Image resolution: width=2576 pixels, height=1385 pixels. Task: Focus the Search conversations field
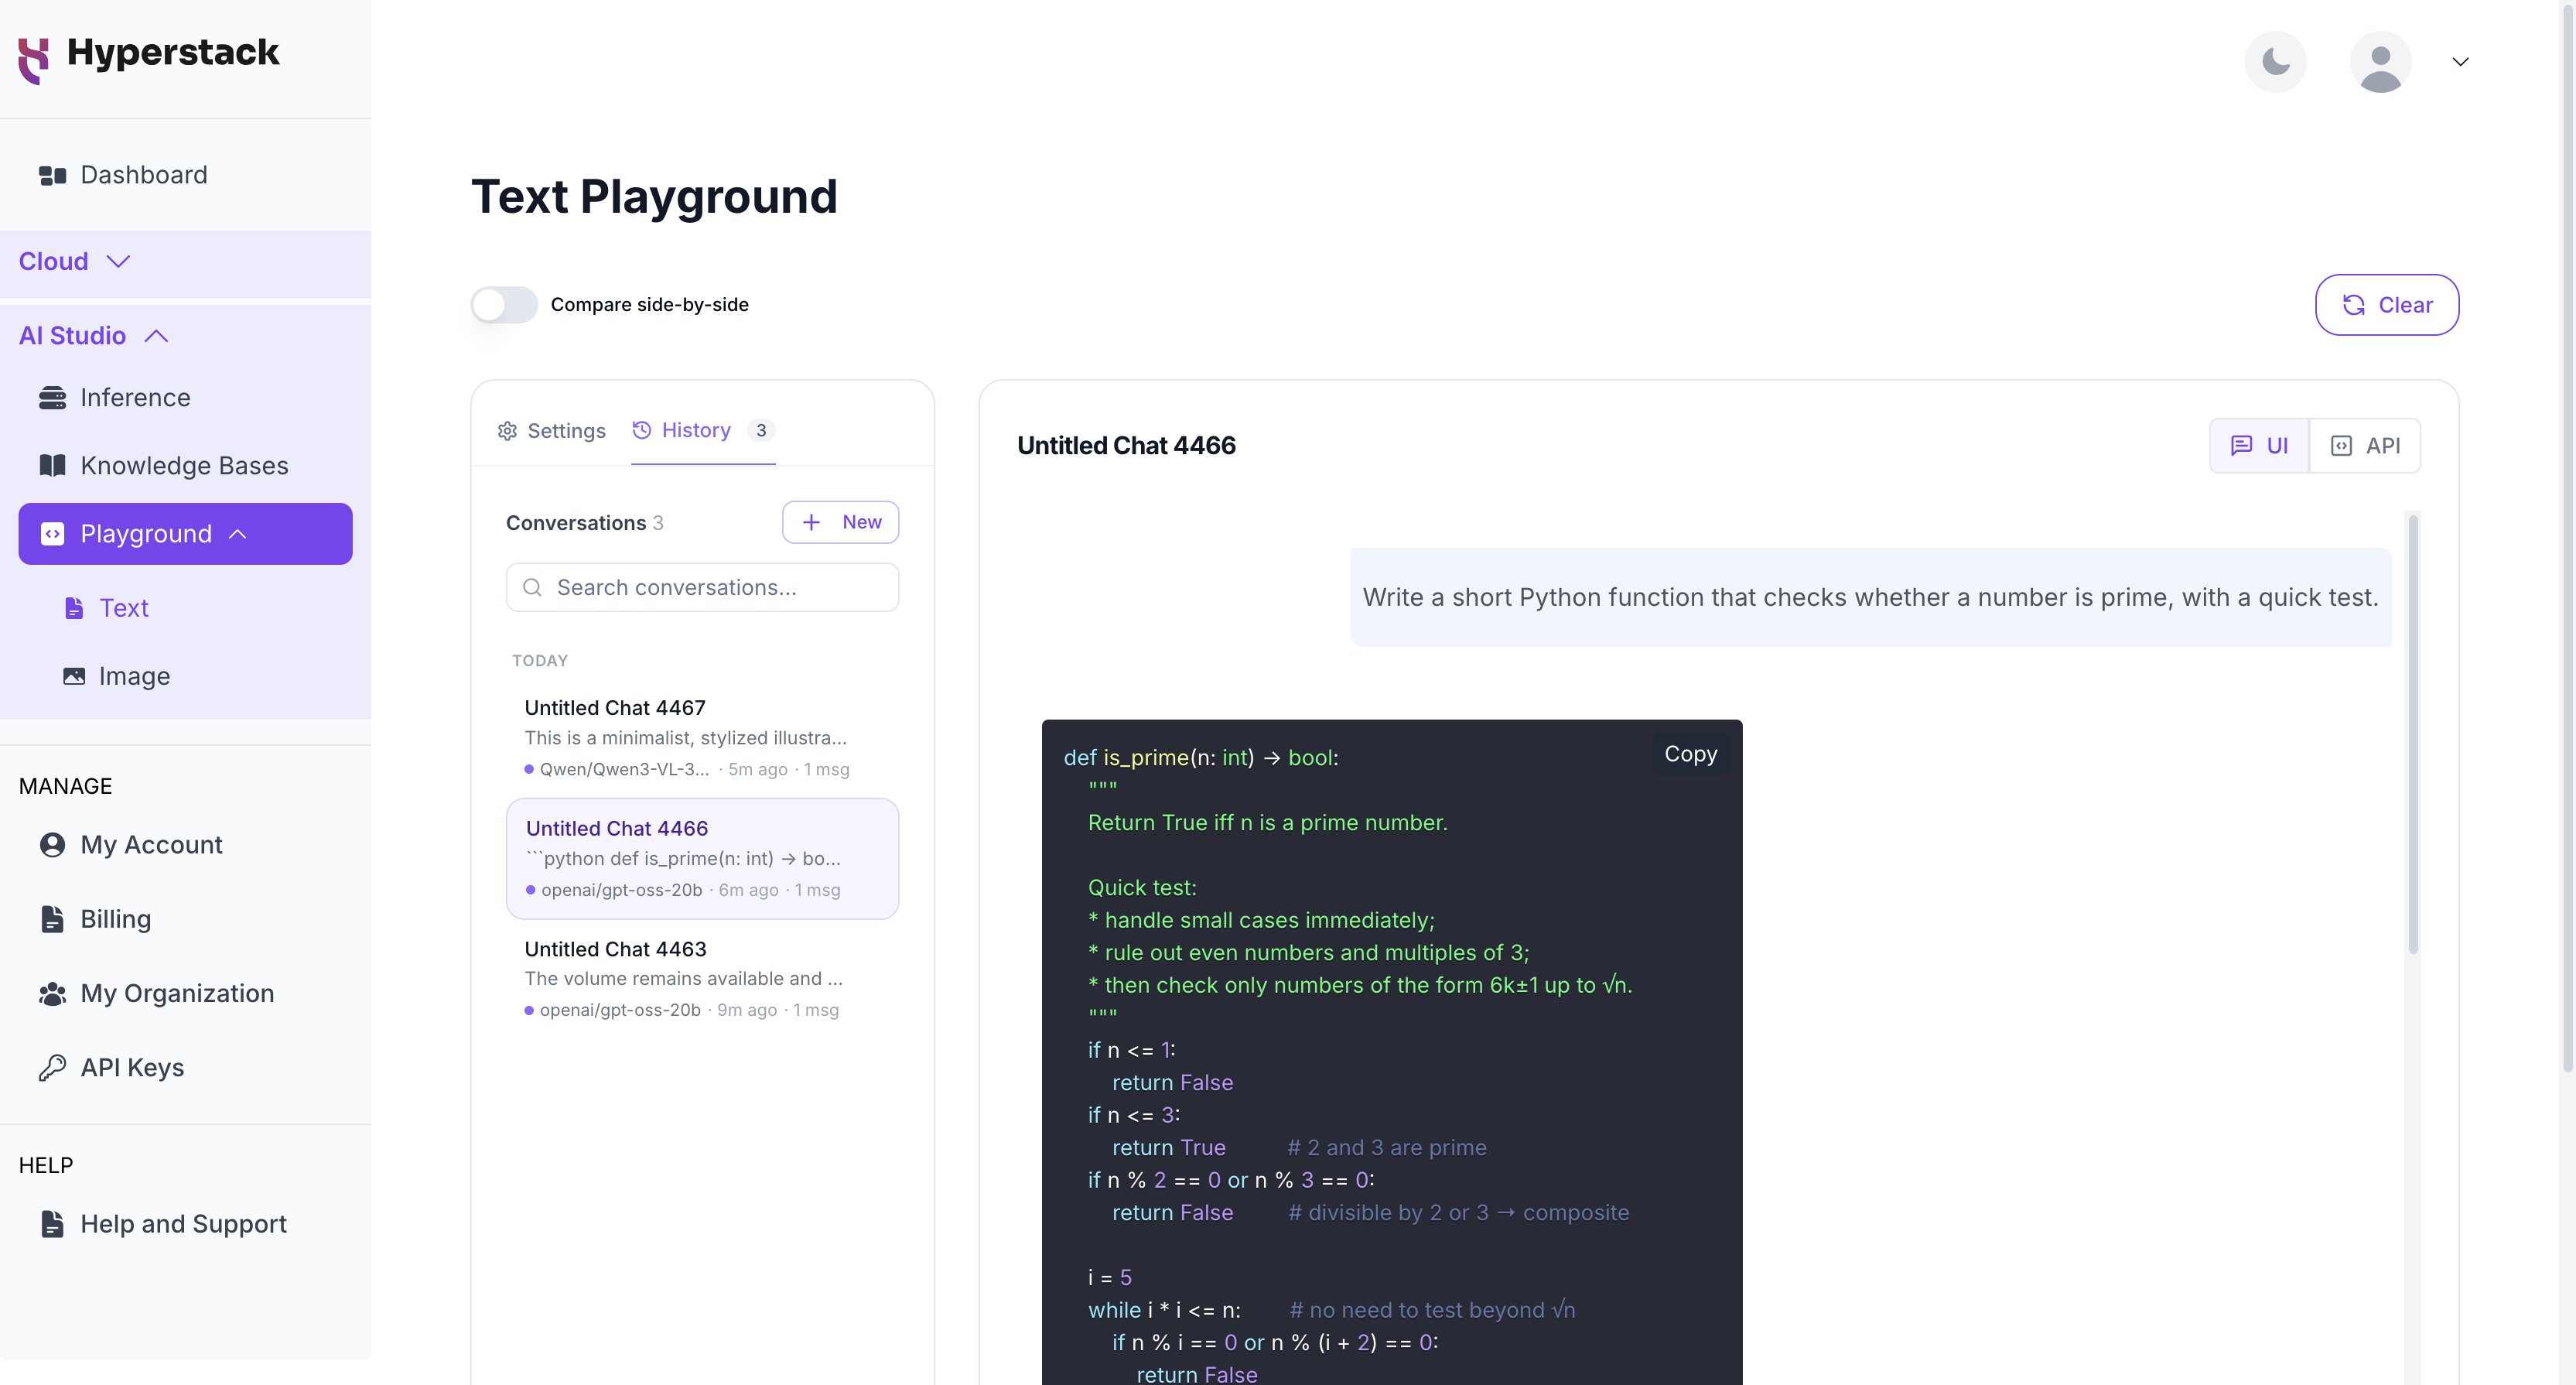point(702,588)
